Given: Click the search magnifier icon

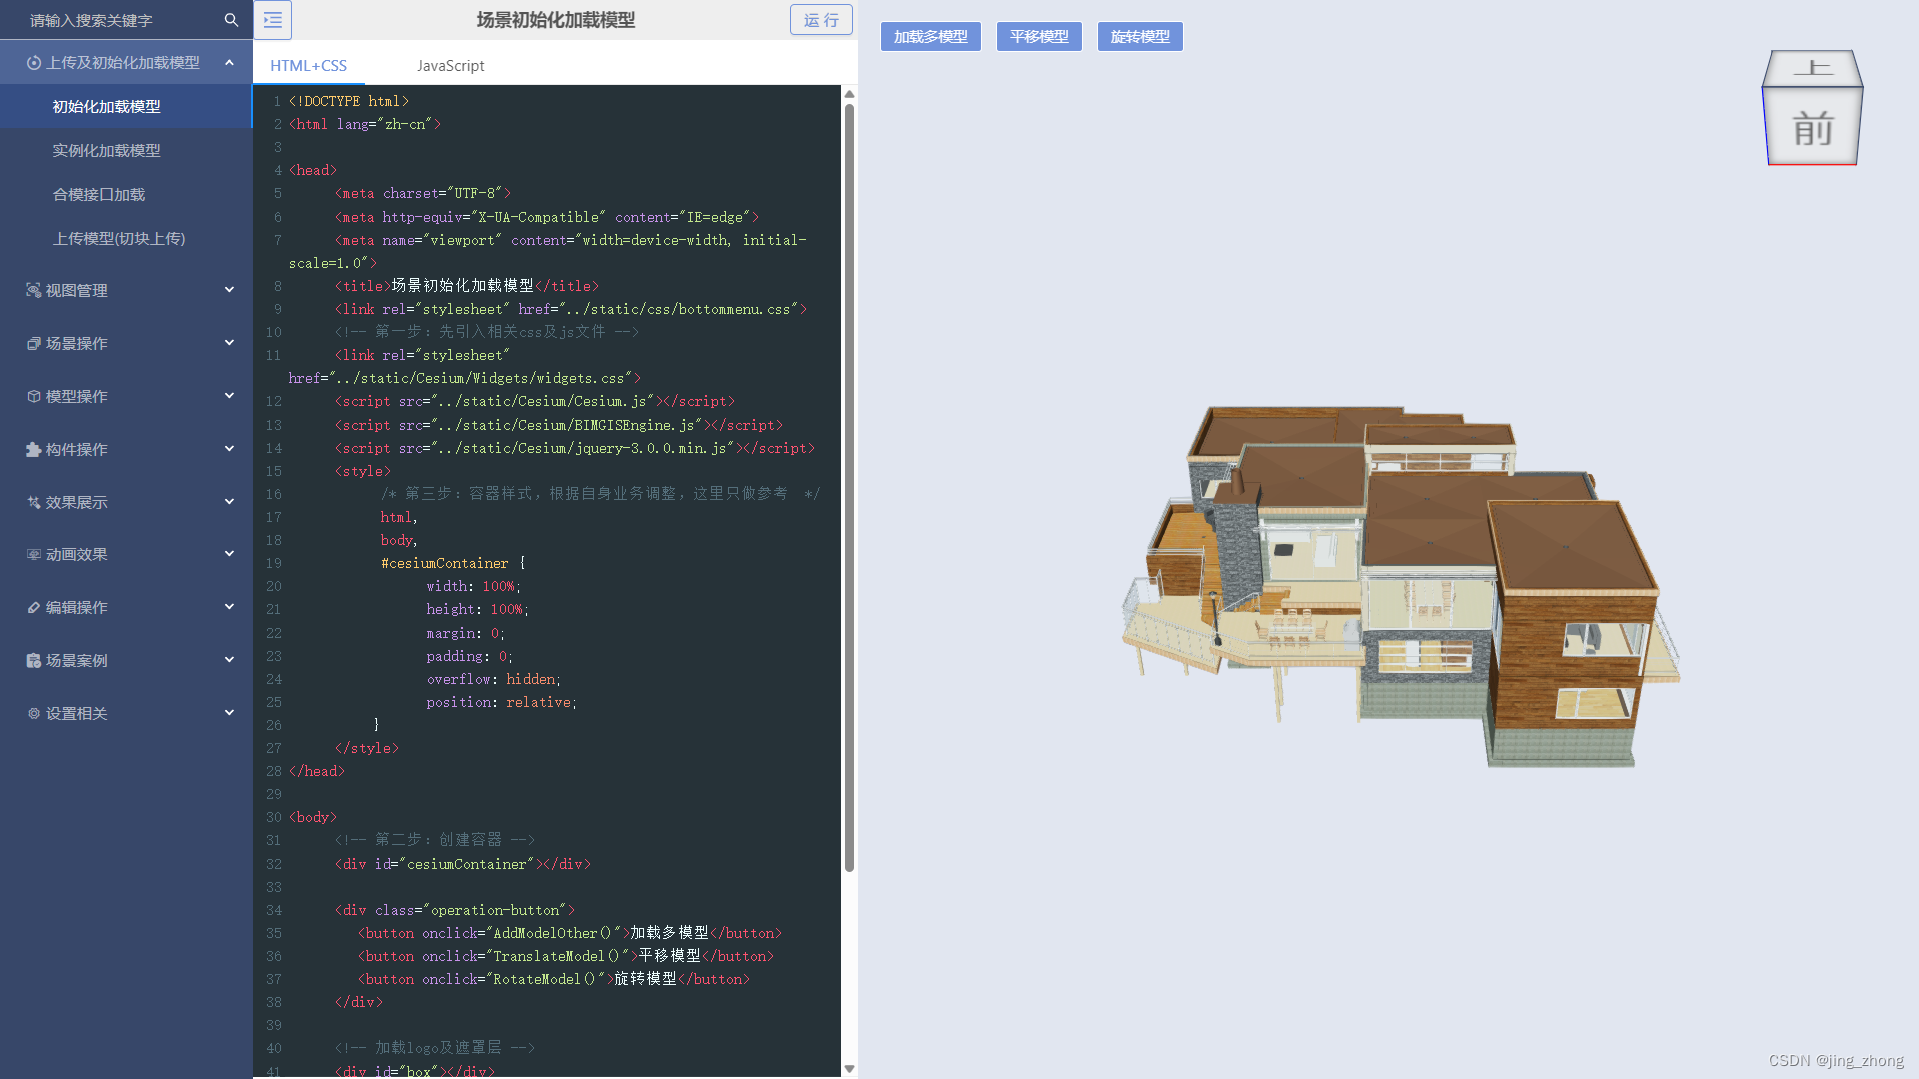Looking at the screenshot, I should (x=231, y=20).
